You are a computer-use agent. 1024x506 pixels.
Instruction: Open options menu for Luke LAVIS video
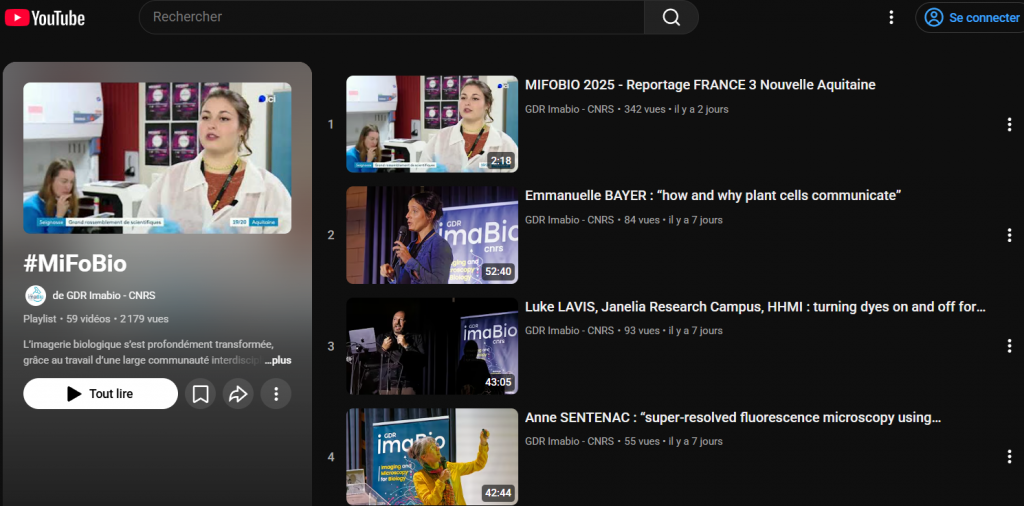1009,346
